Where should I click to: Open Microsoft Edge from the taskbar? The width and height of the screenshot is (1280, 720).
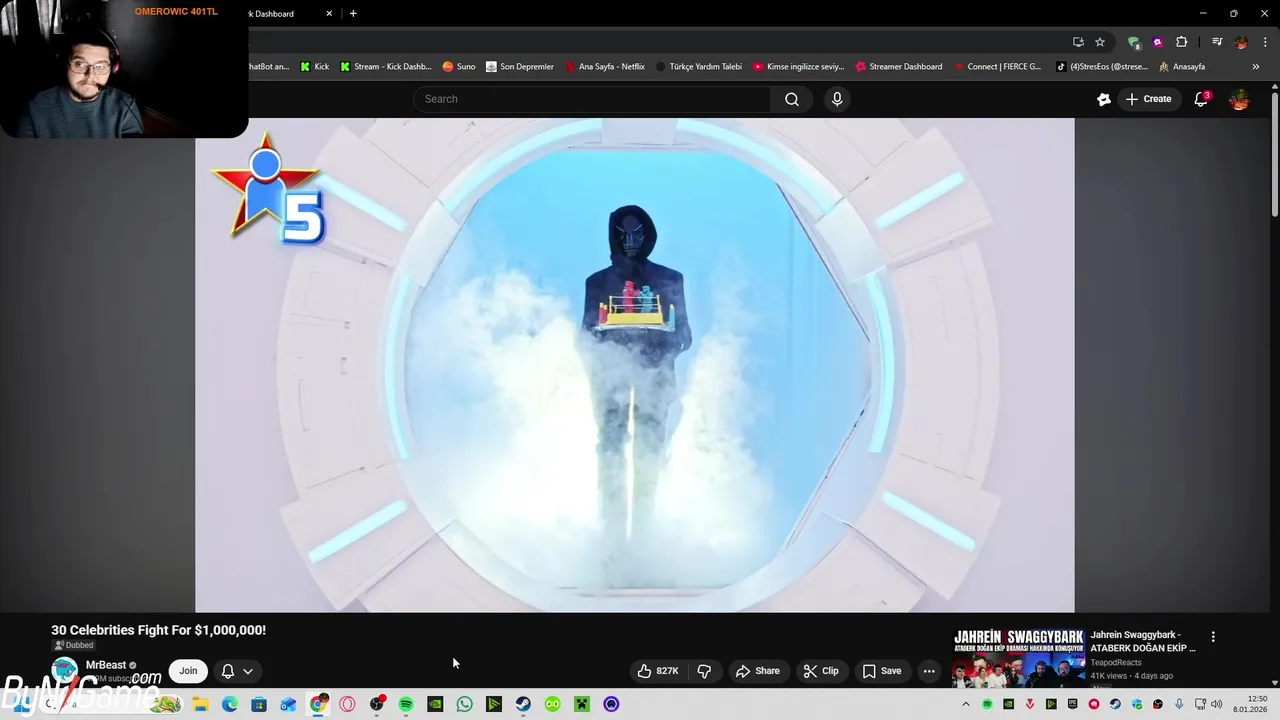pyautogui.click(x=229, y=704)
